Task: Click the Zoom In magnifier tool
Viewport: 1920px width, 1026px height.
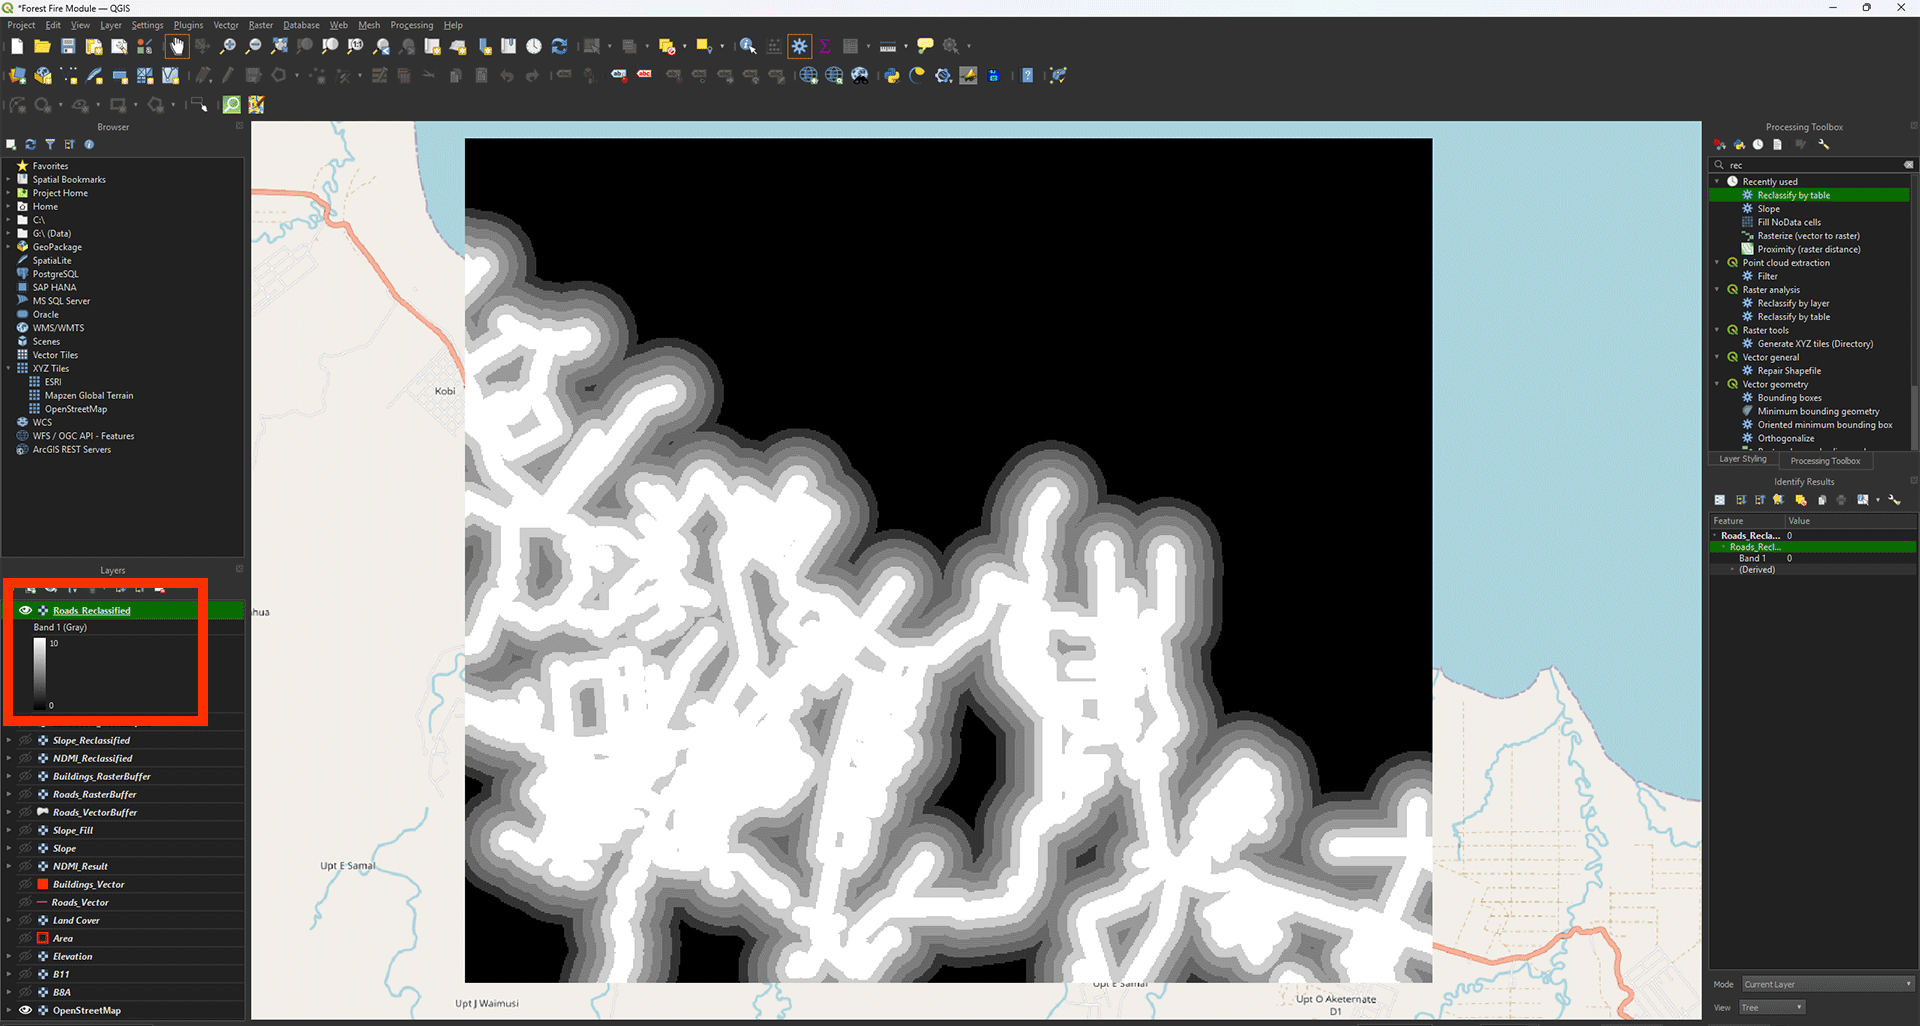Action: (x=228, y=46)
